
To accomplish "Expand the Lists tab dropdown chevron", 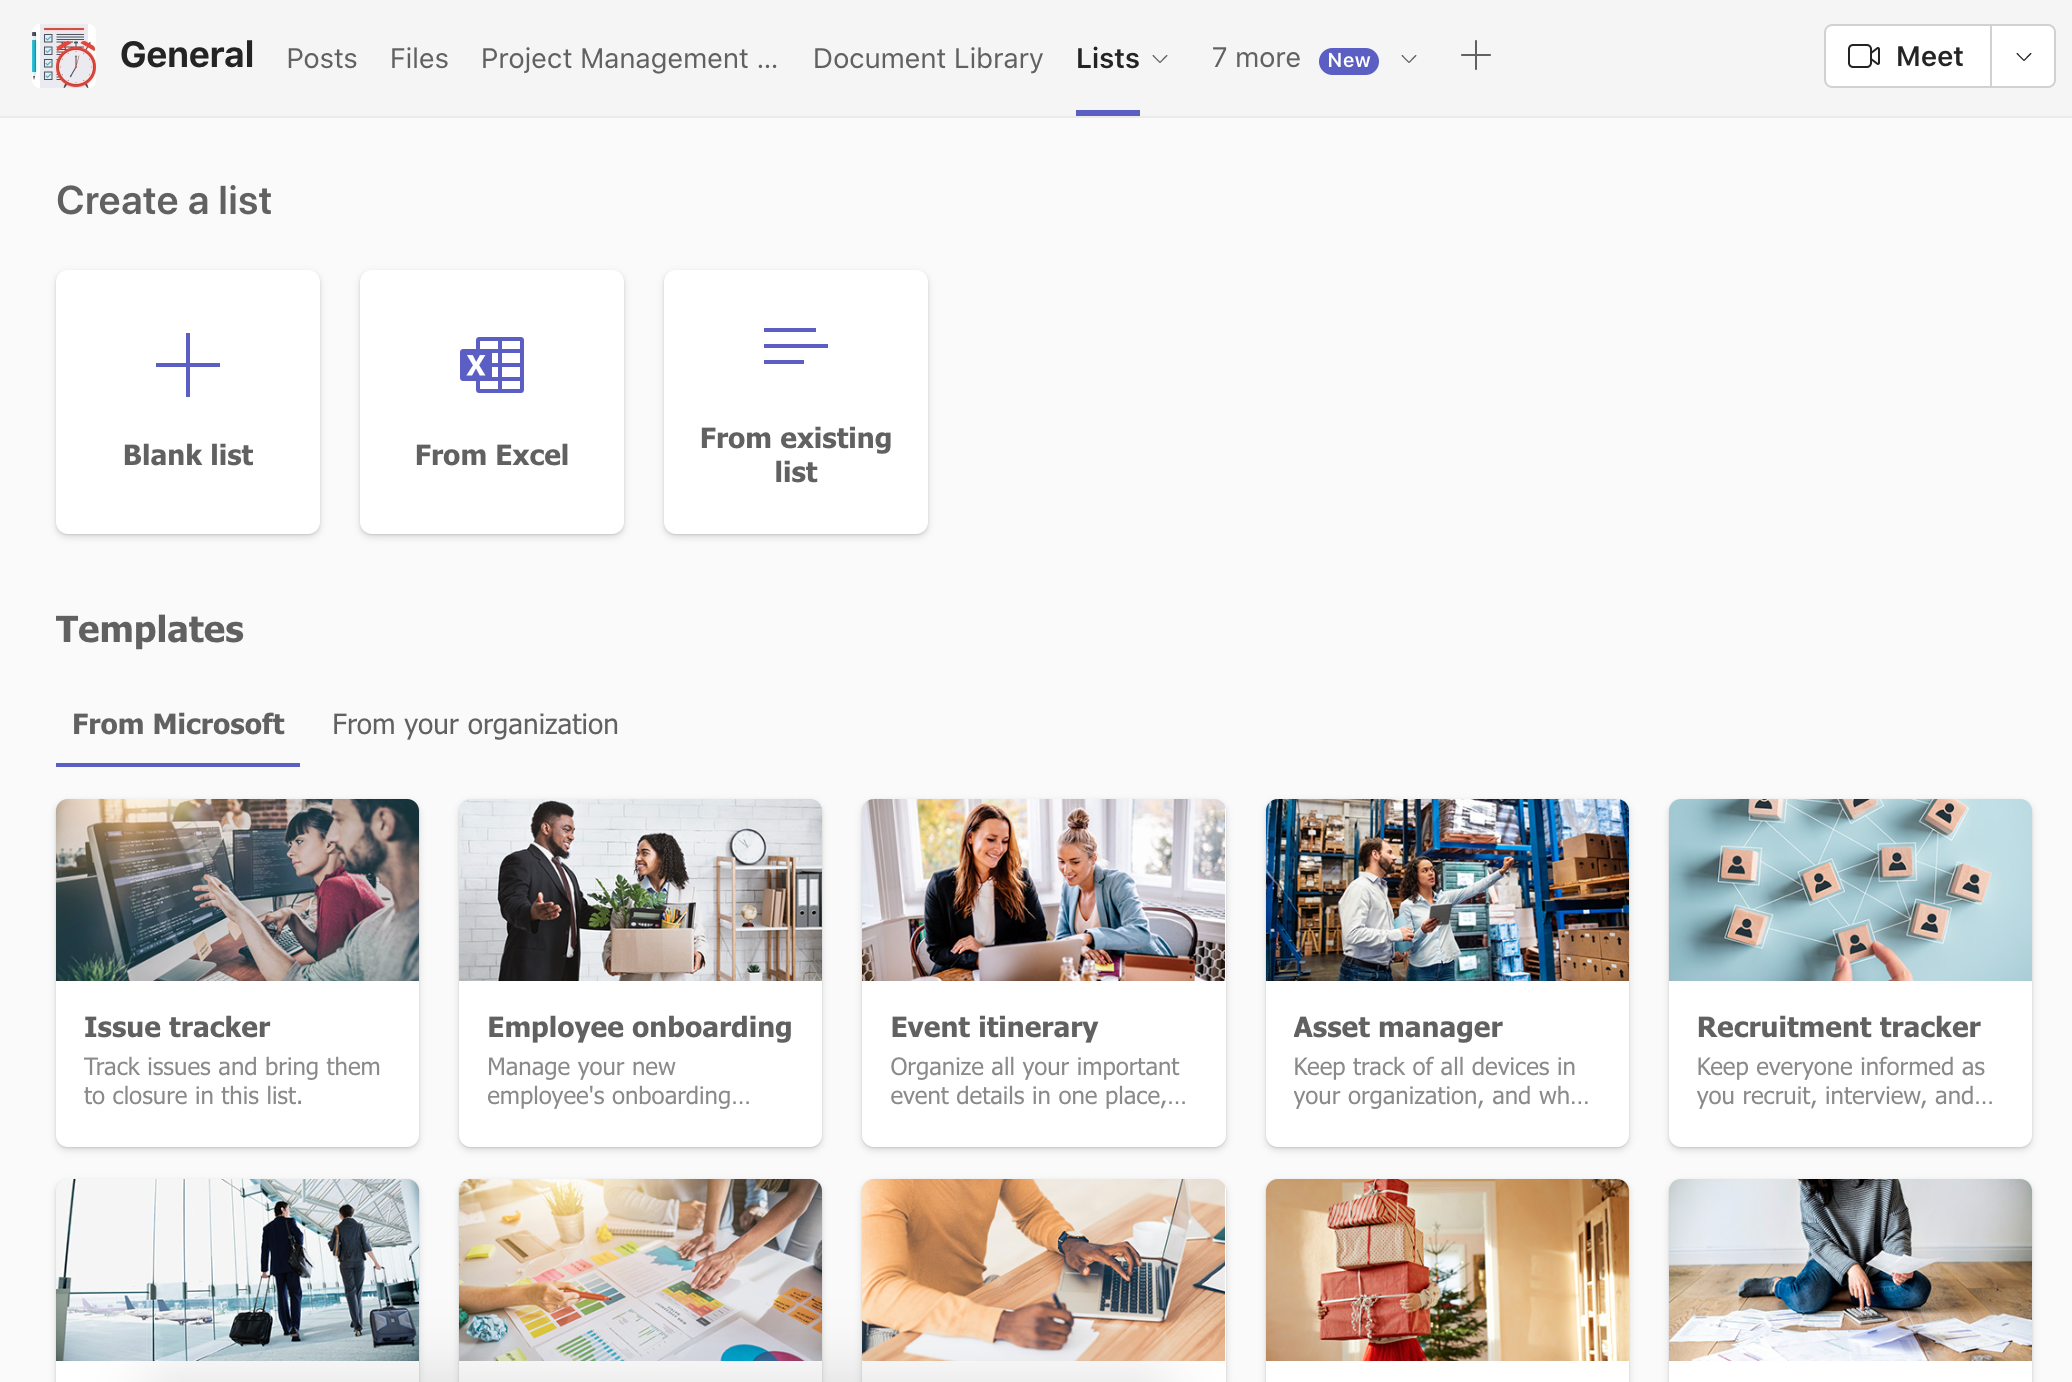I will point(1160,59).
